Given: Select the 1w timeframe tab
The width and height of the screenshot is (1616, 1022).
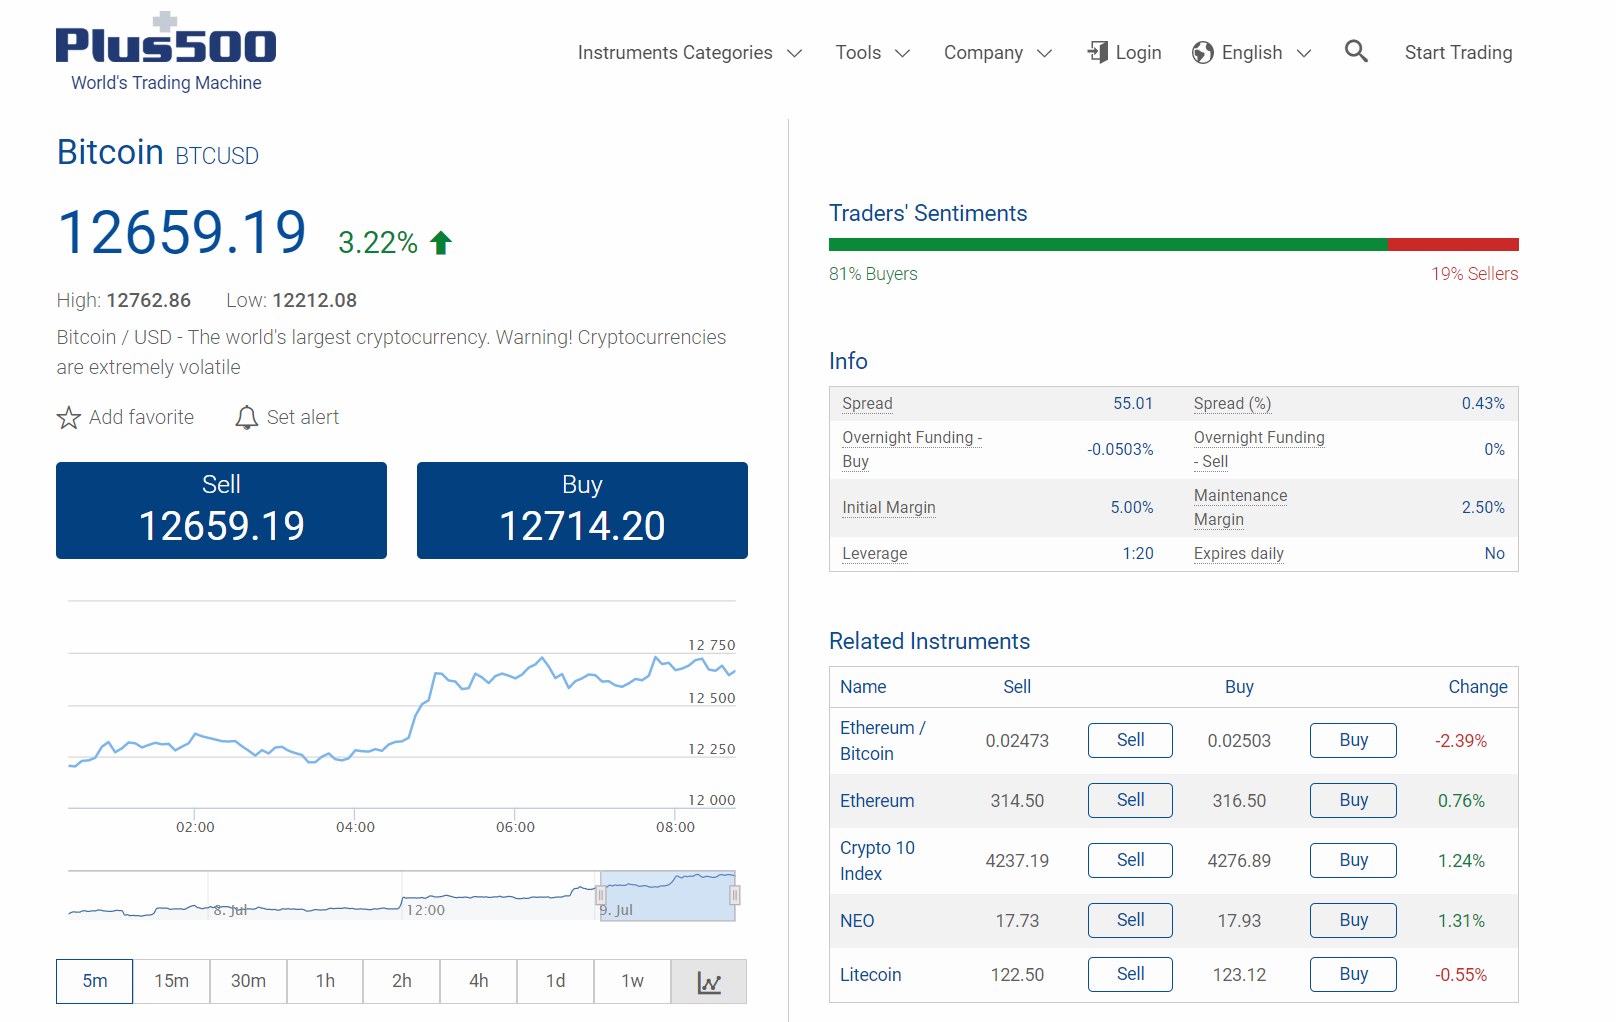Looking at the screenshot, I should pyautogui.click(x=632, y=981).
